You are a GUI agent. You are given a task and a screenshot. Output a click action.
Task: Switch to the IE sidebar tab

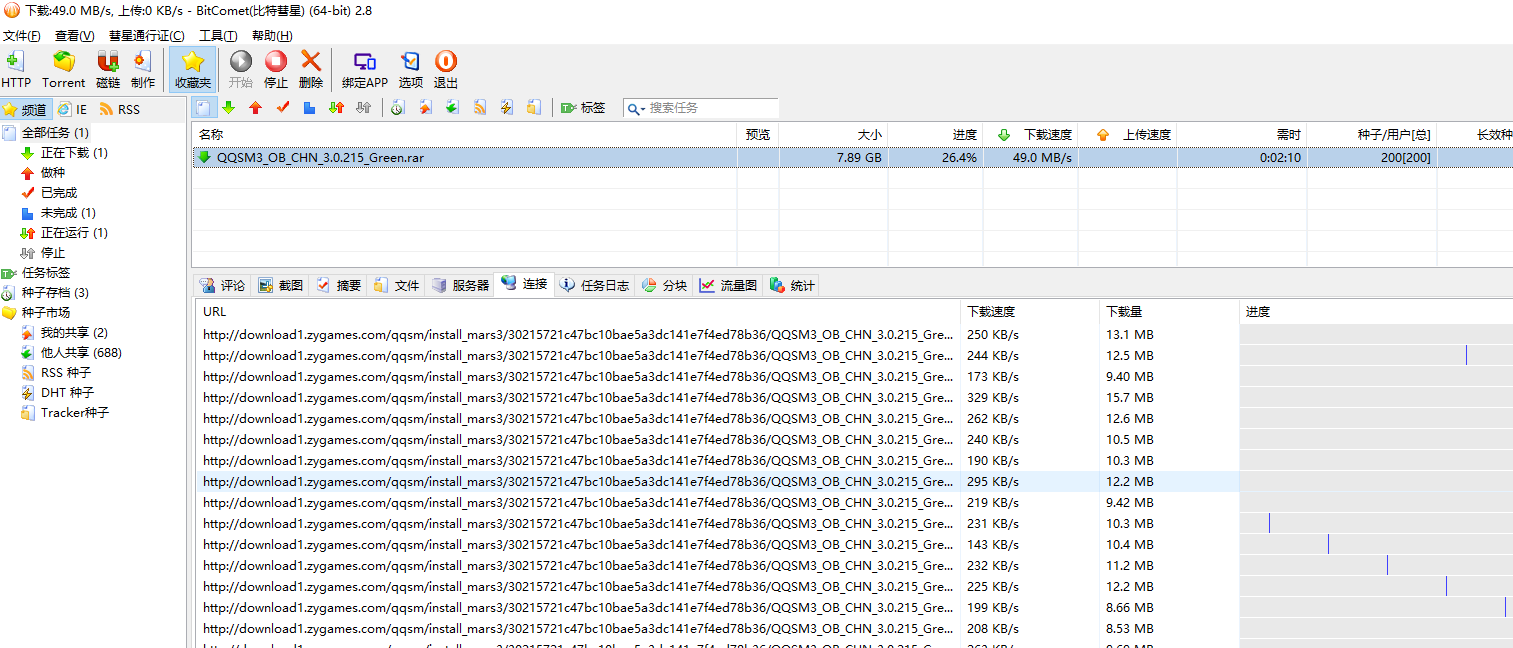pyautogui.click(x=72, y=109)
